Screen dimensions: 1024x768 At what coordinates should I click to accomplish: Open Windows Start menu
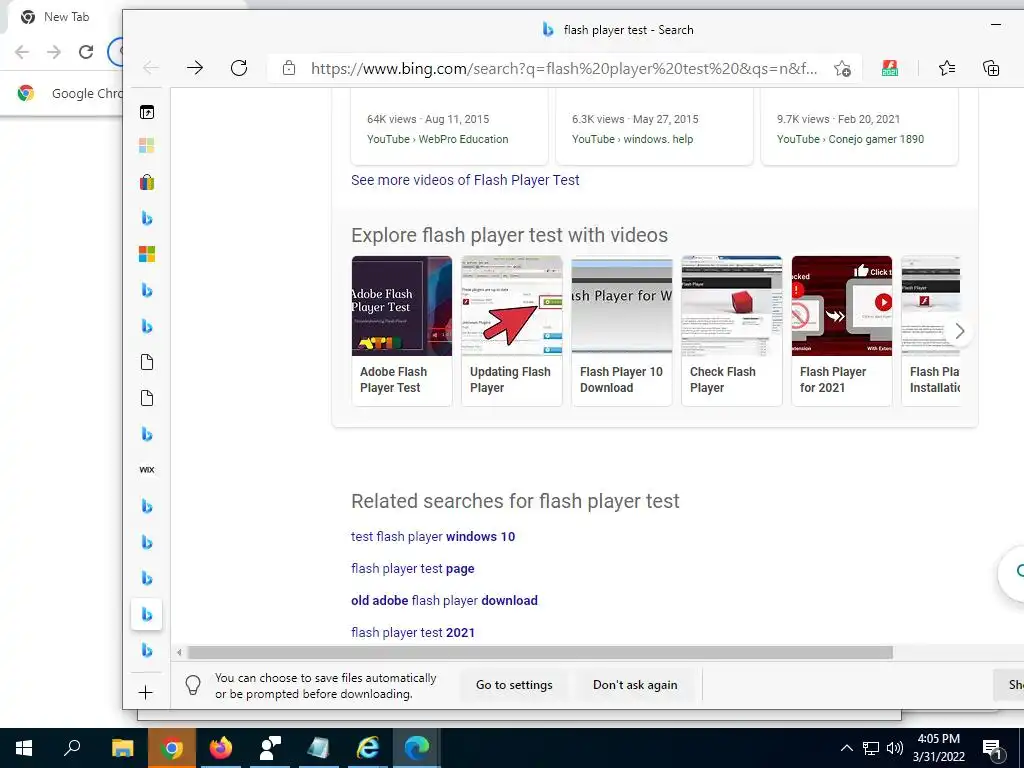(x=24, y=748)
